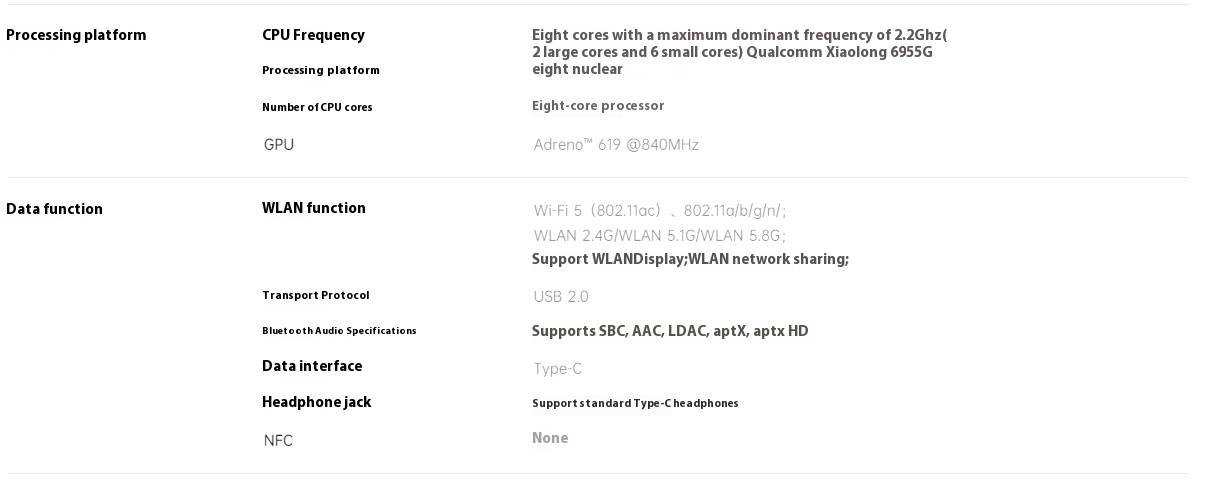Screen dimensions: 1211x480
Task: Click the Eight cores frequency description text
Action: pos(740,52)
